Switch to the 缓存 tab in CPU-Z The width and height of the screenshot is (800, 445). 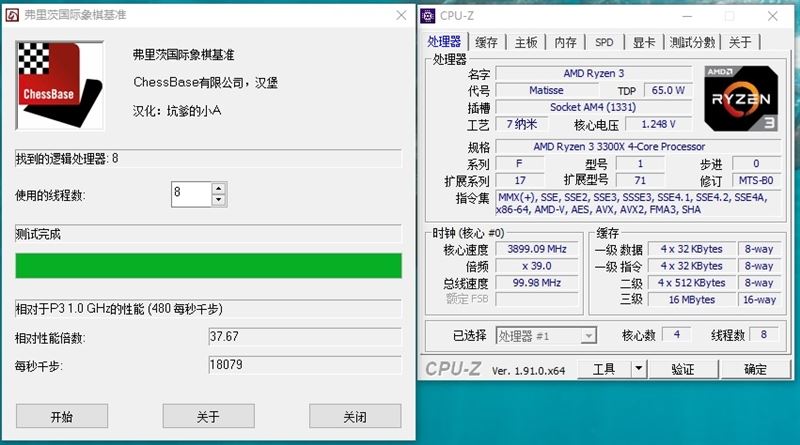coord(486,42)
